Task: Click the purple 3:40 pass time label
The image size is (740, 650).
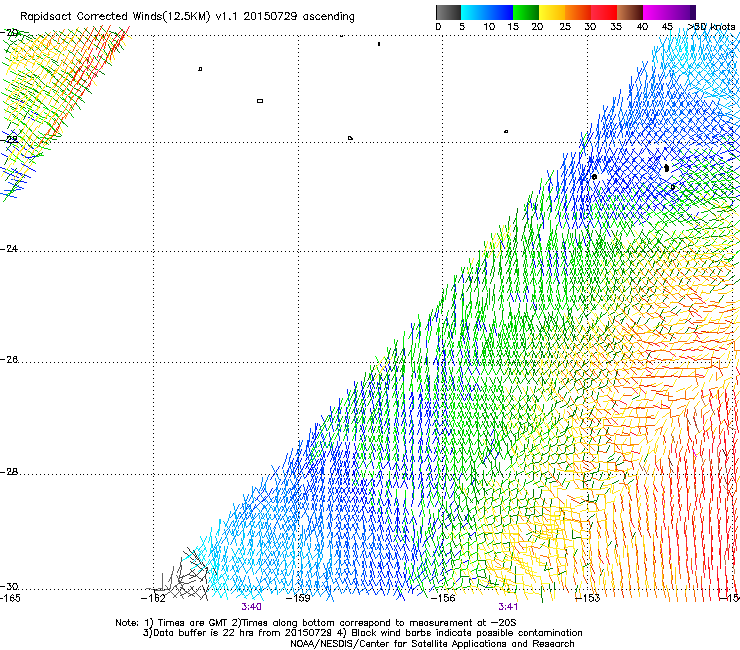Action: [252, 607]
